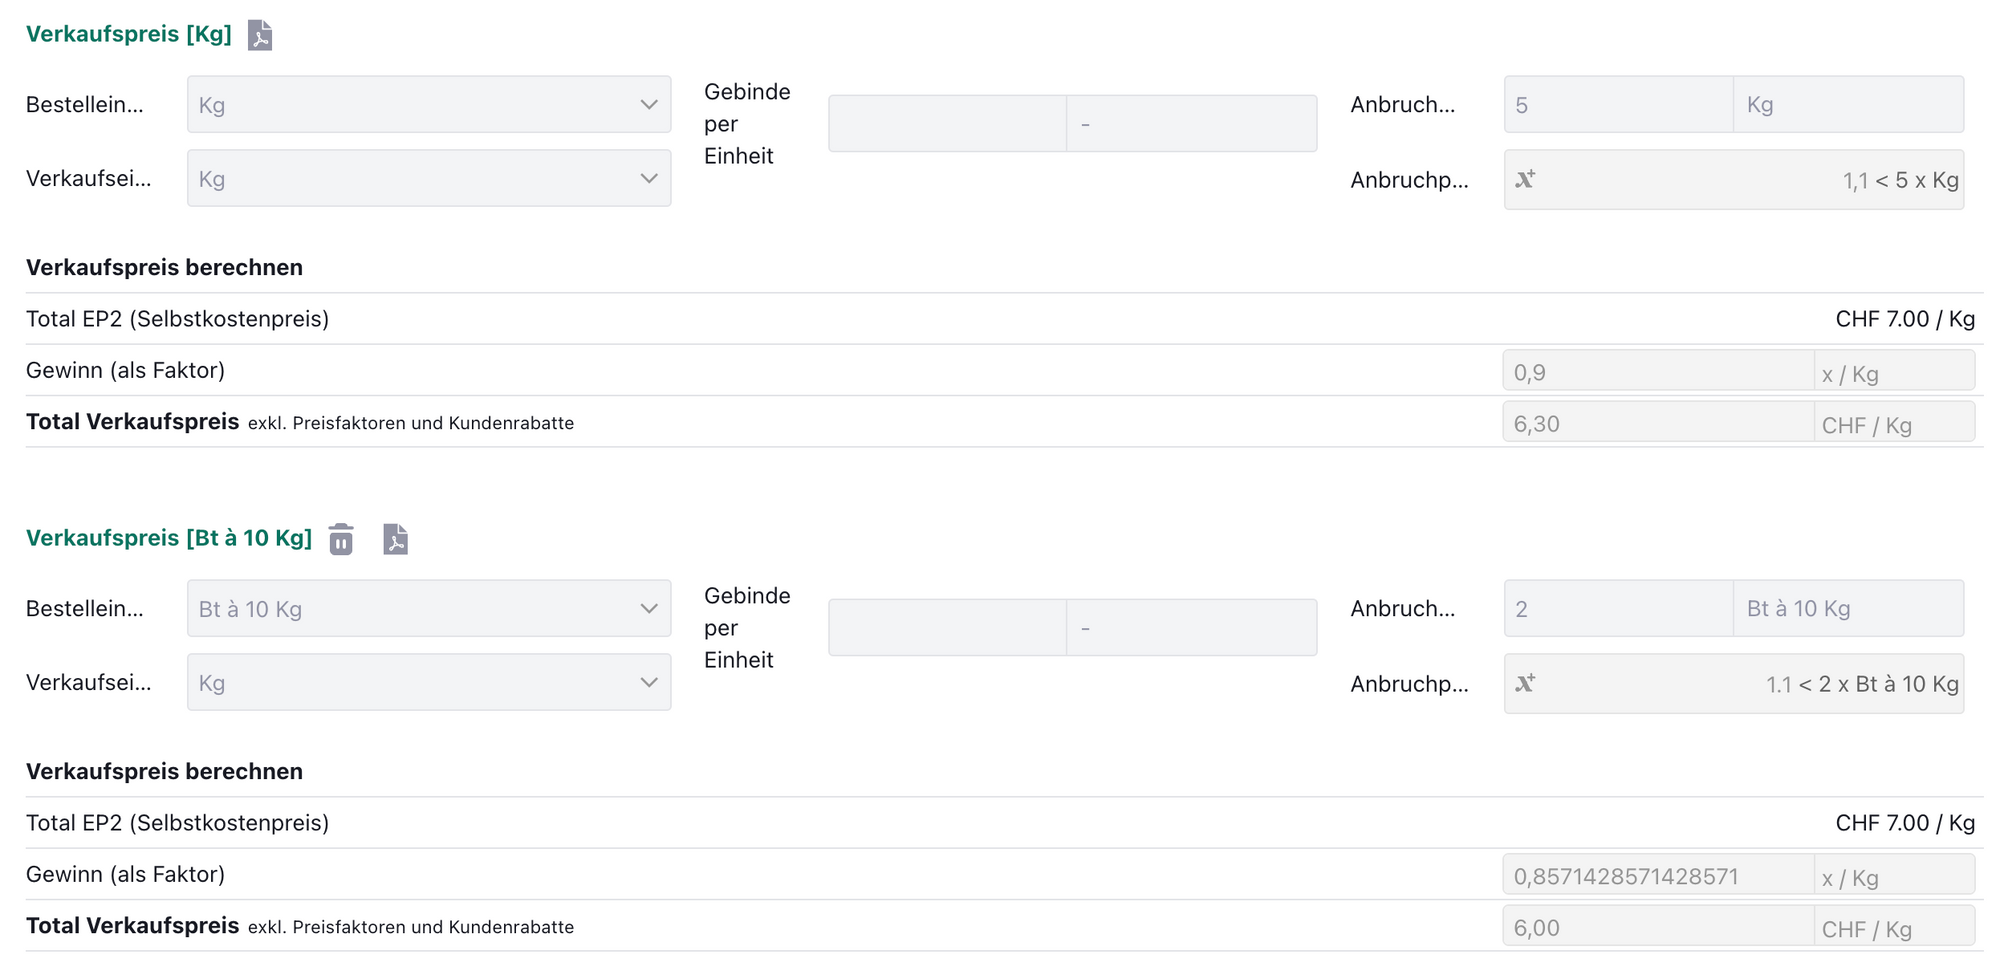Open PDF export for Verkaufspreis [Bt à 10 Kg]
Image resolution: width=2000 pixels, height=974 pixels.
coord(395,539)
